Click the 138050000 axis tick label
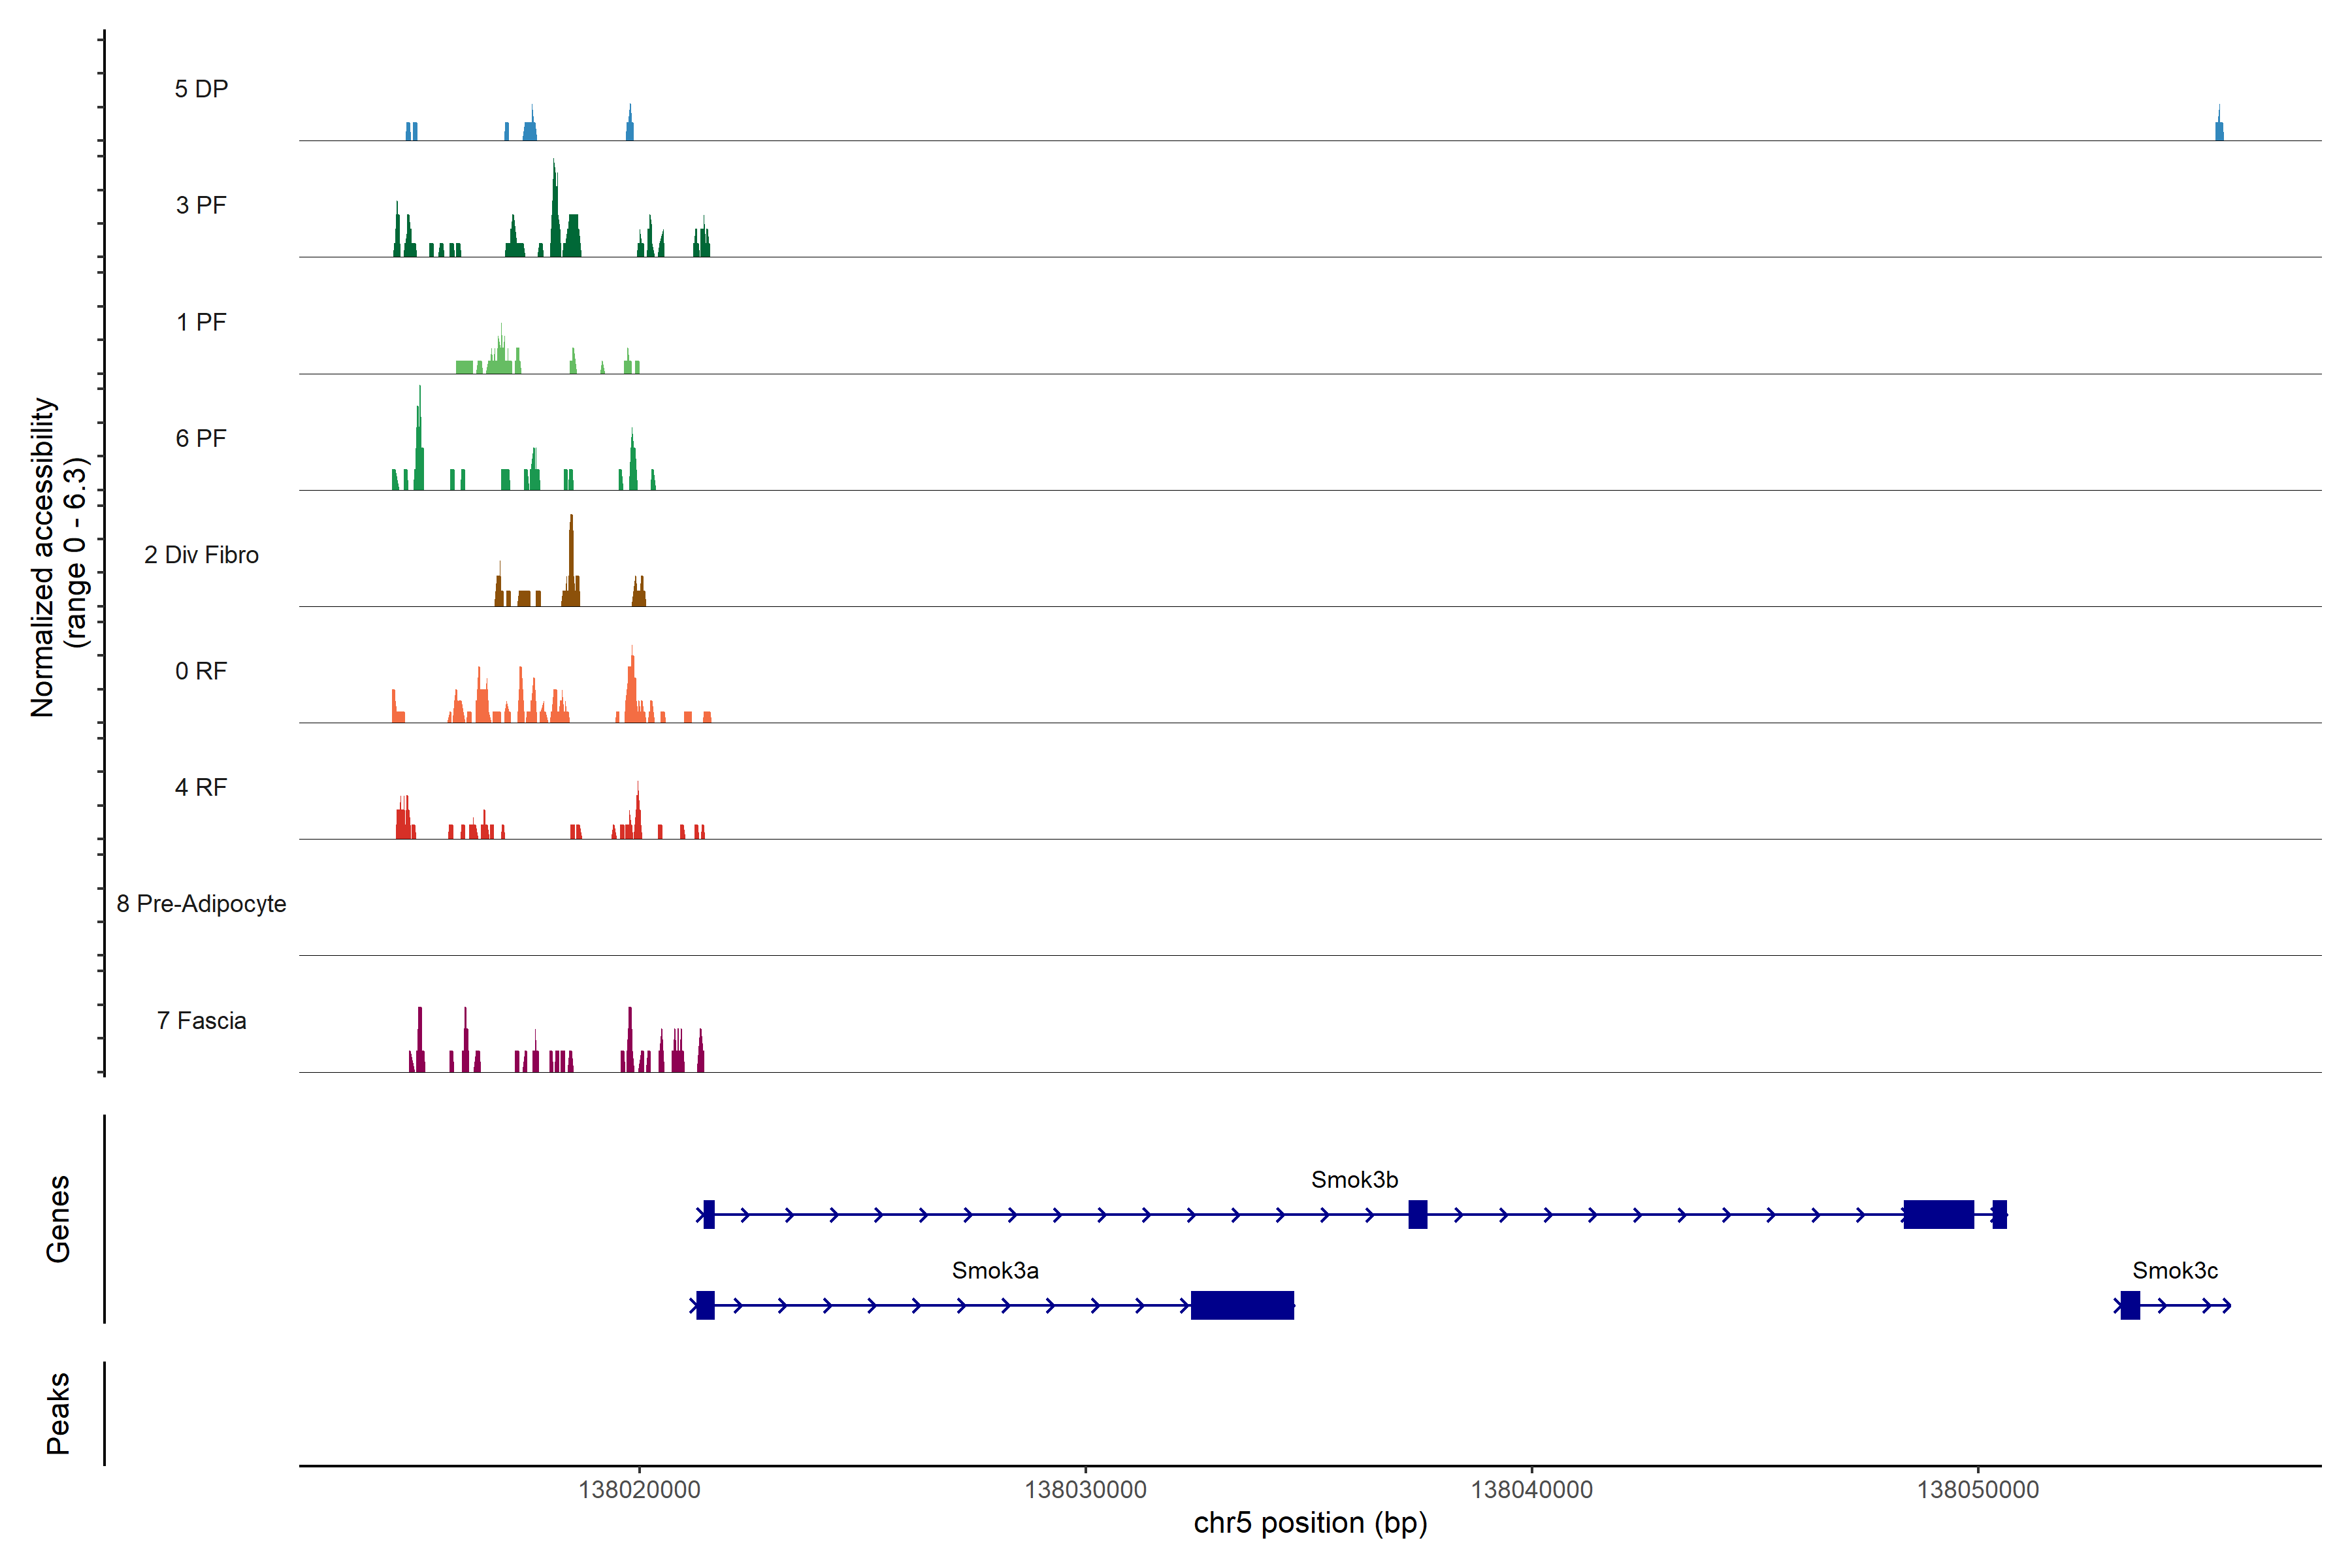 pyautogui.click(x=1977, y=1490)
